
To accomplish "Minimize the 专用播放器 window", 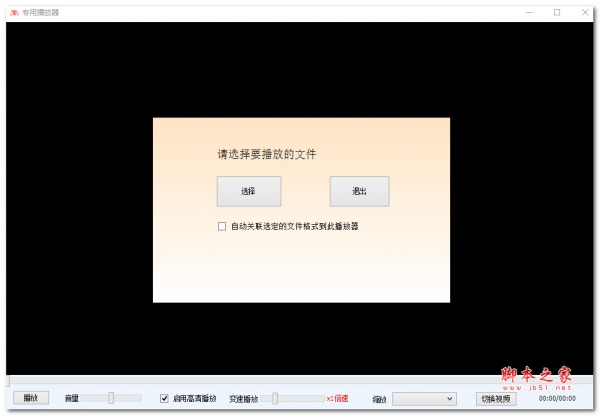I will click(529, 12).
